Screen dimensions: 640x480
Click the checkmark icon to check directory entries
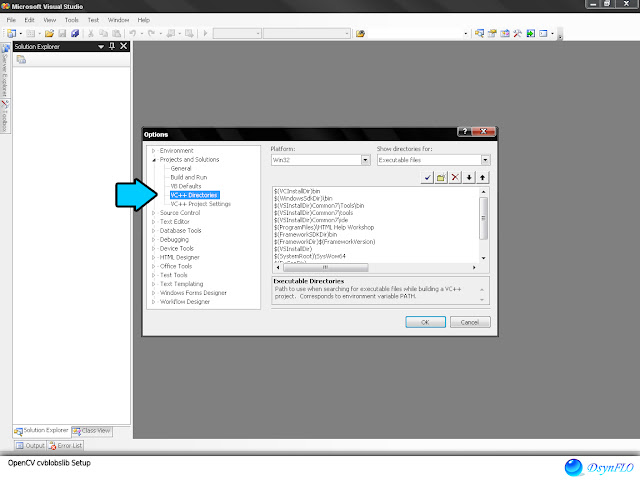427,178
